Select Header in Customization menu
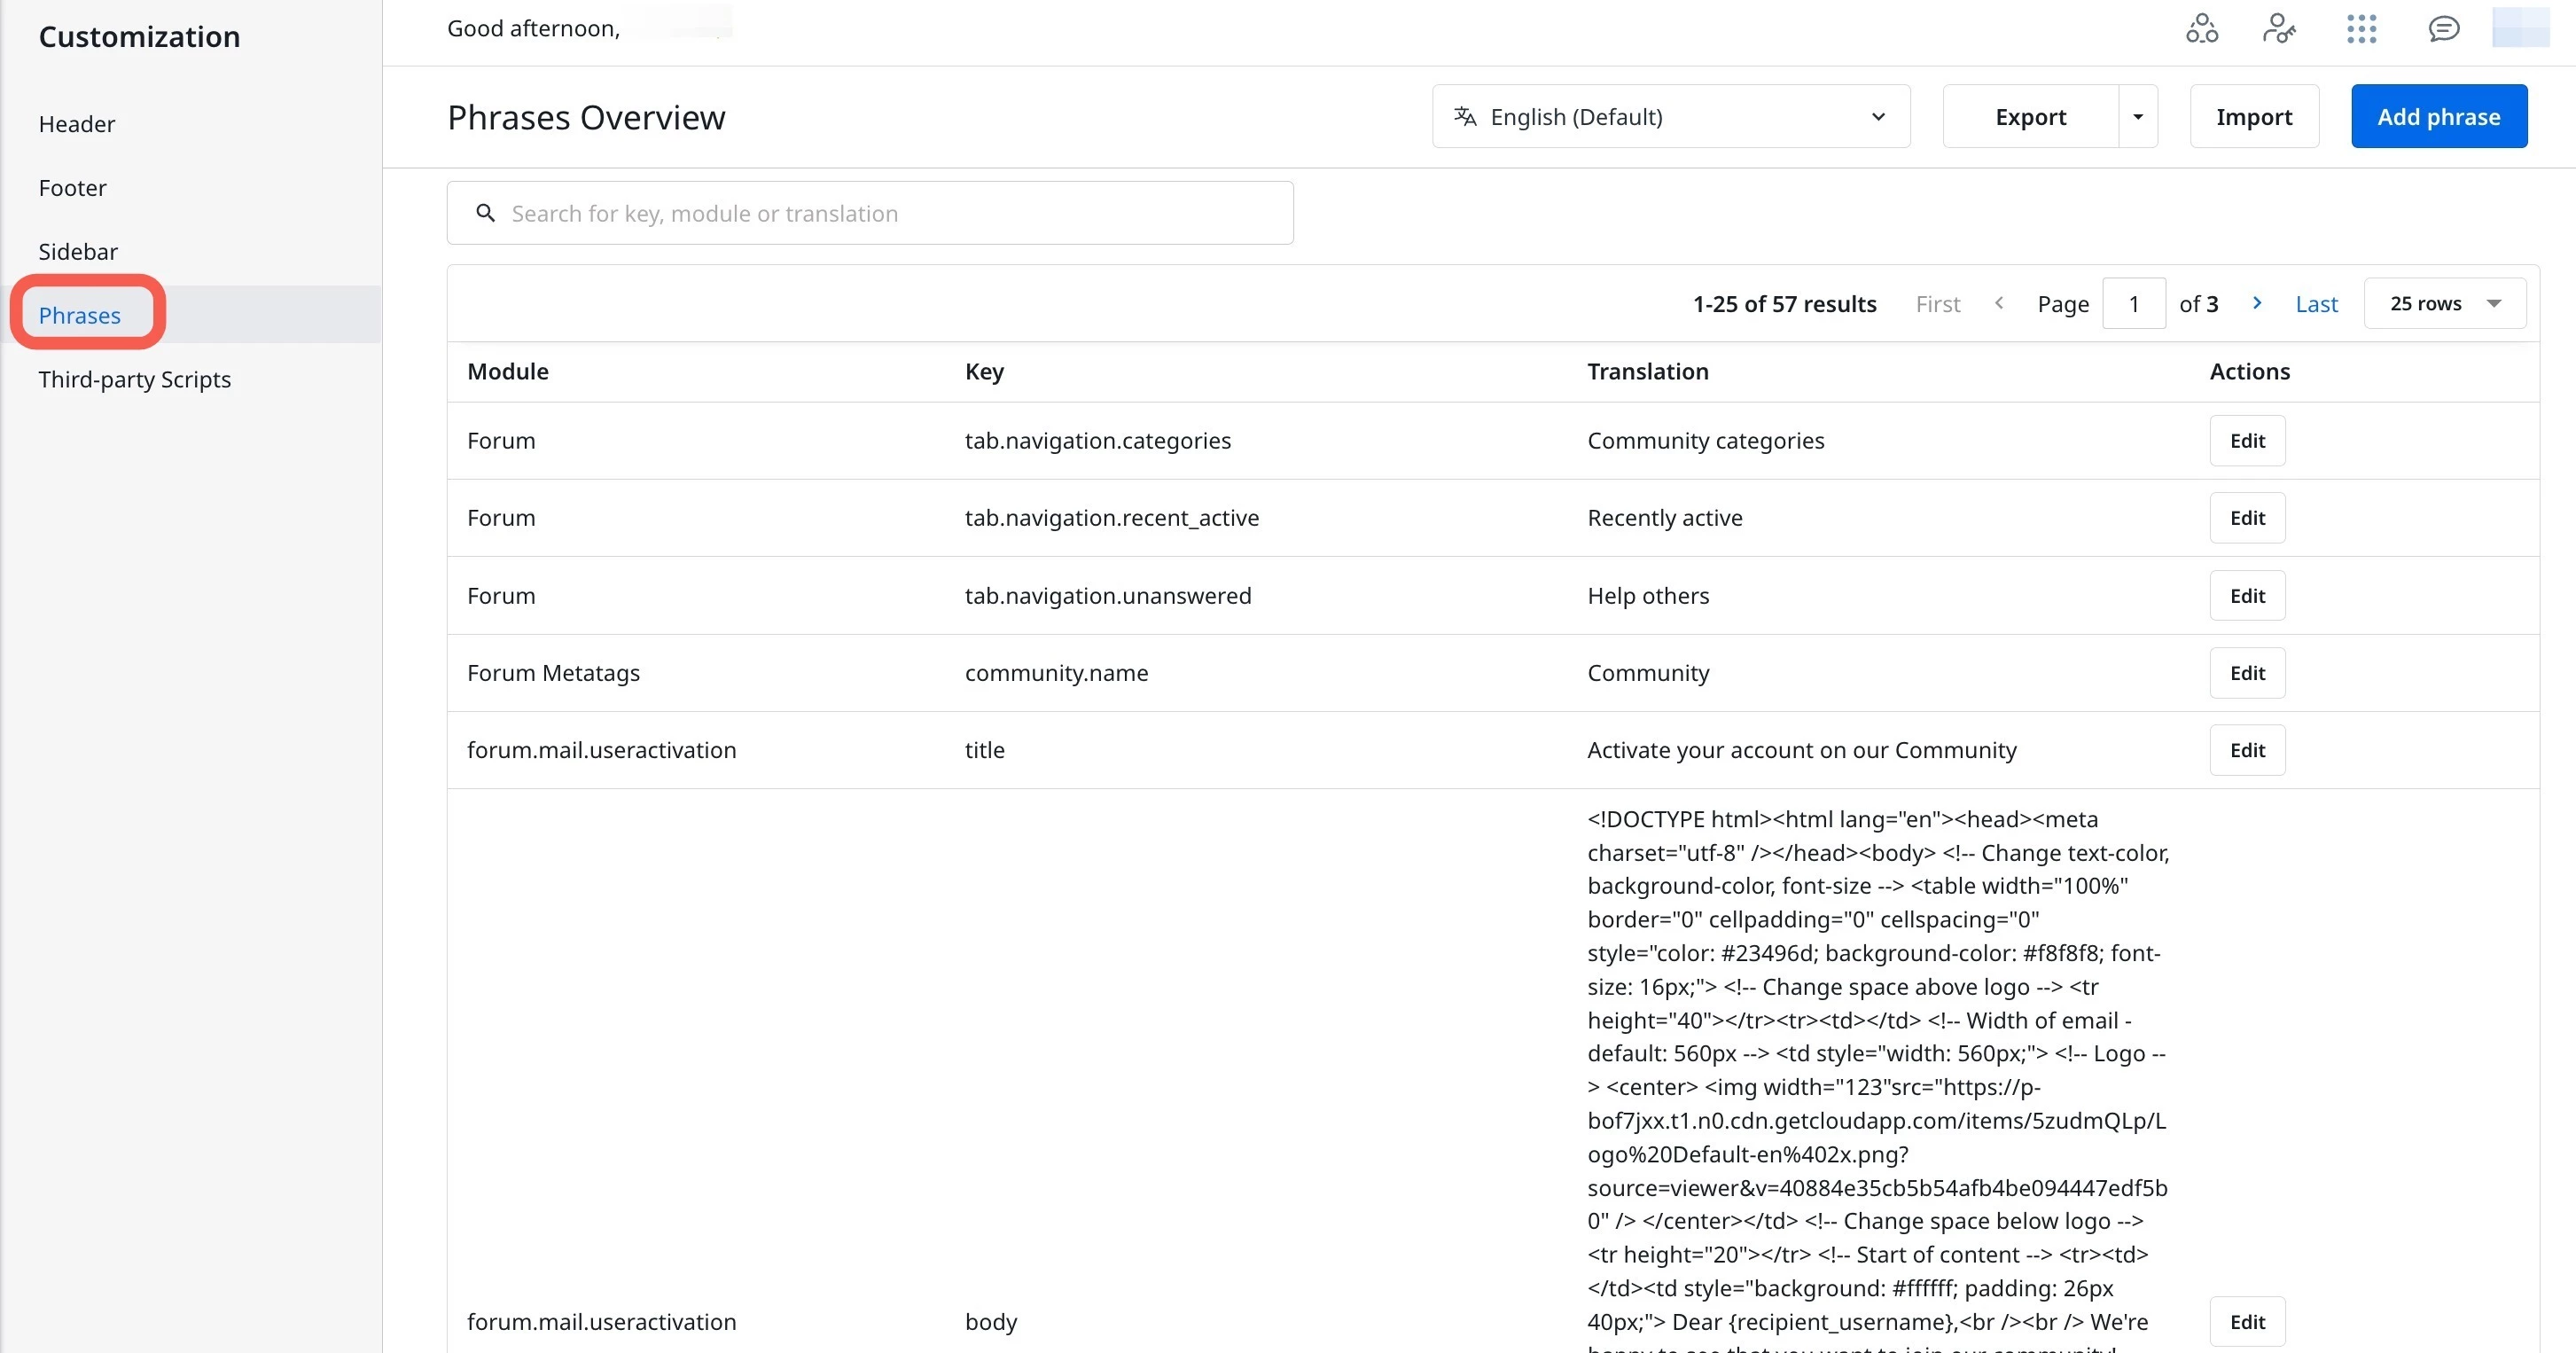The width and height of the screenshot is (2576, 1353). 77,124
